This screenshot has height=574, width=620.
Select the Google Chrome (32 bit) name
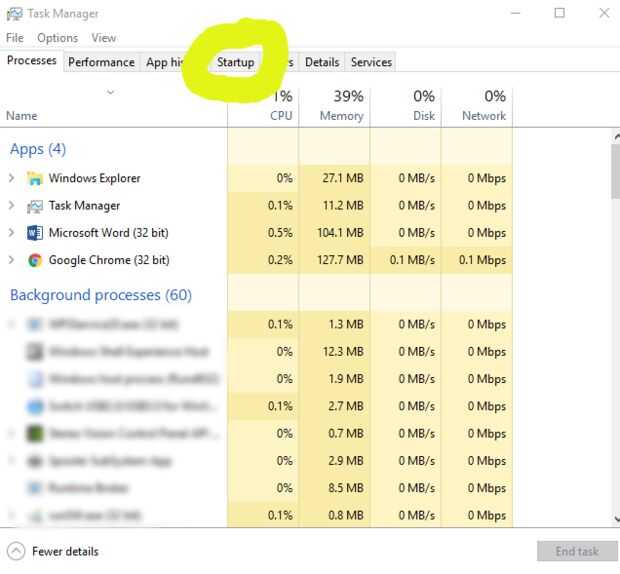[109, 260]
